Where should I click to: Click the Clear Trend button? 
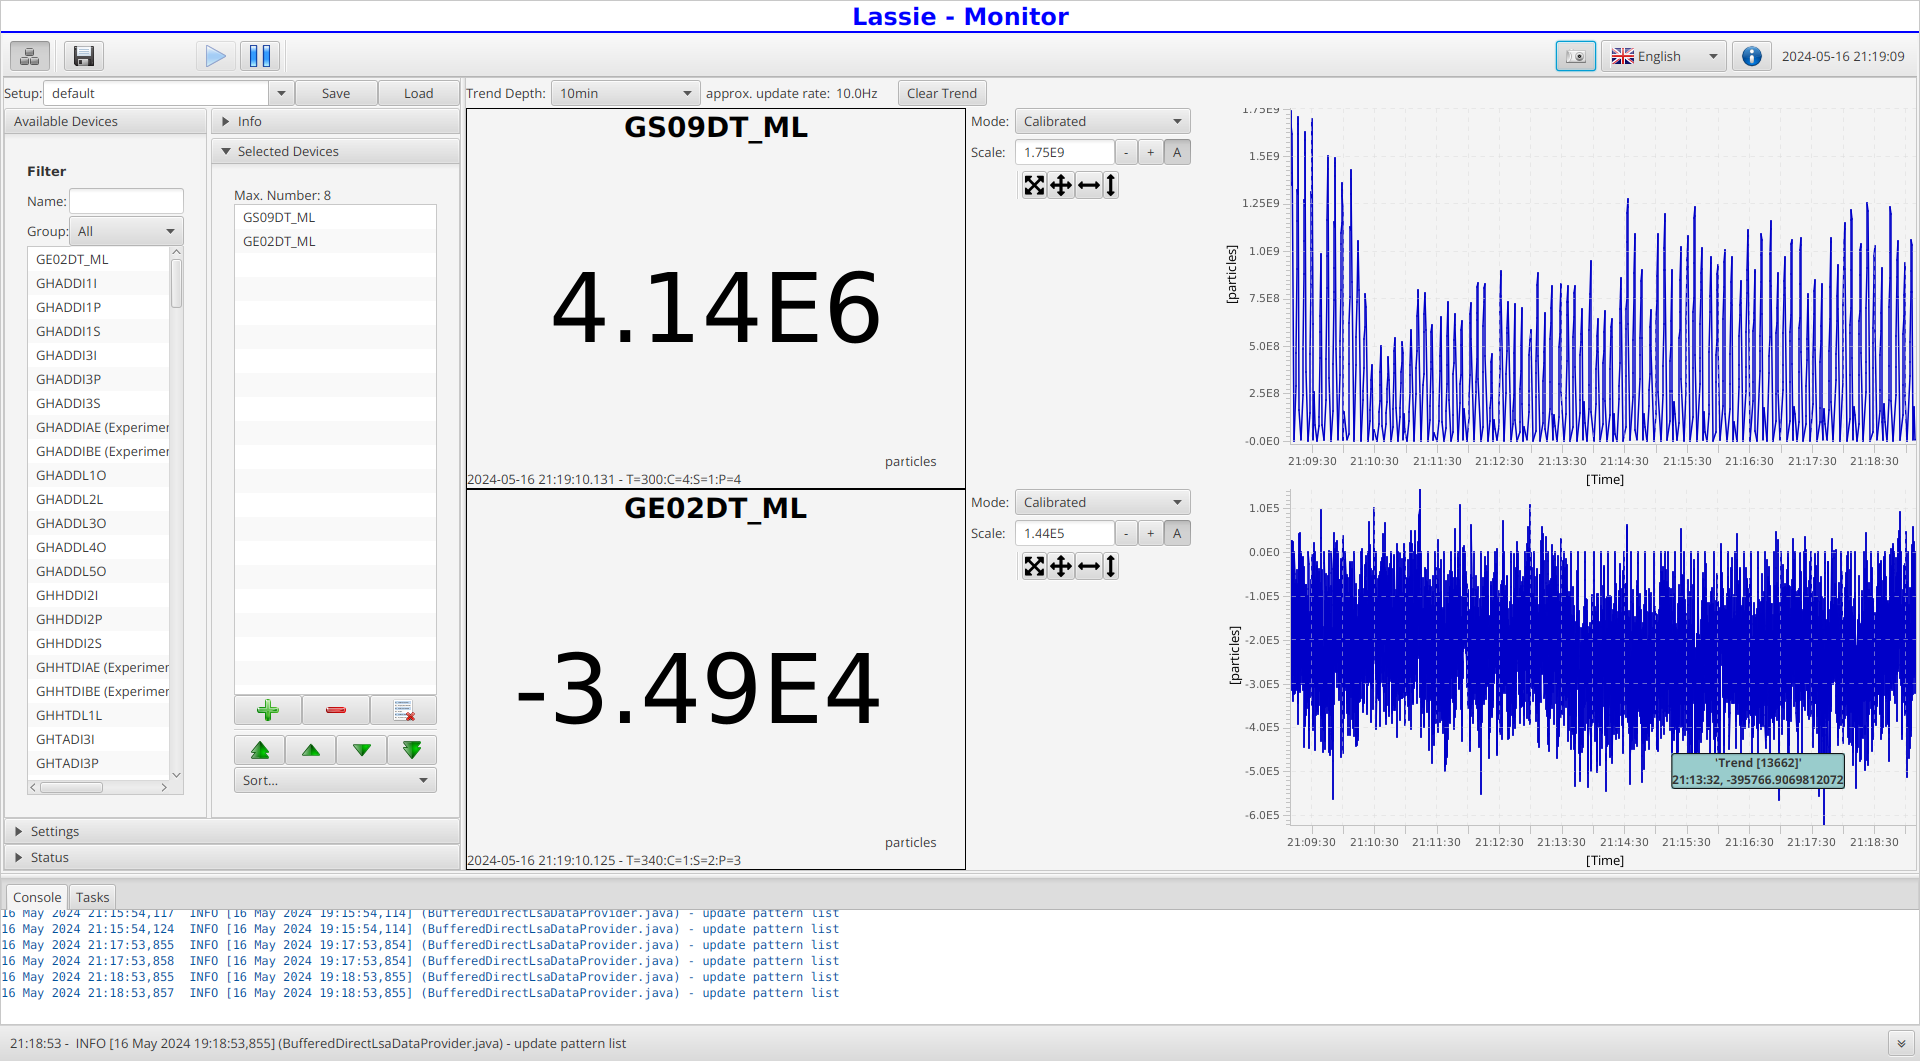click(942, 93)
